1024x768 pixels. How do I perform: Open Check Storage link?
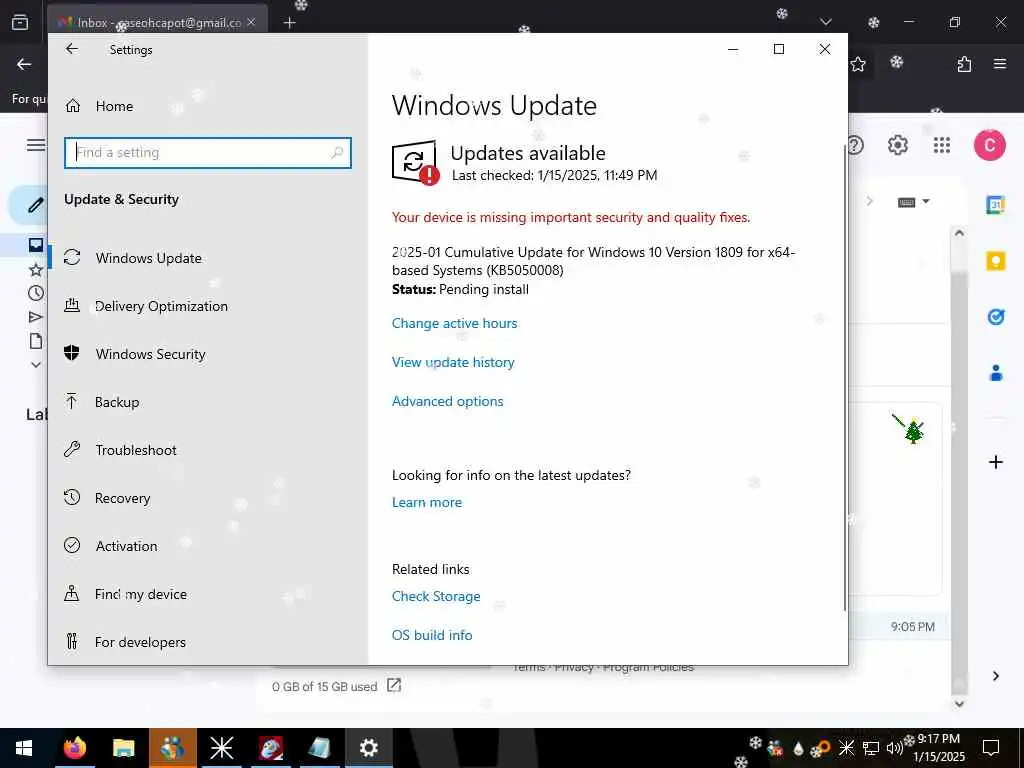click(x=436, y=596)
